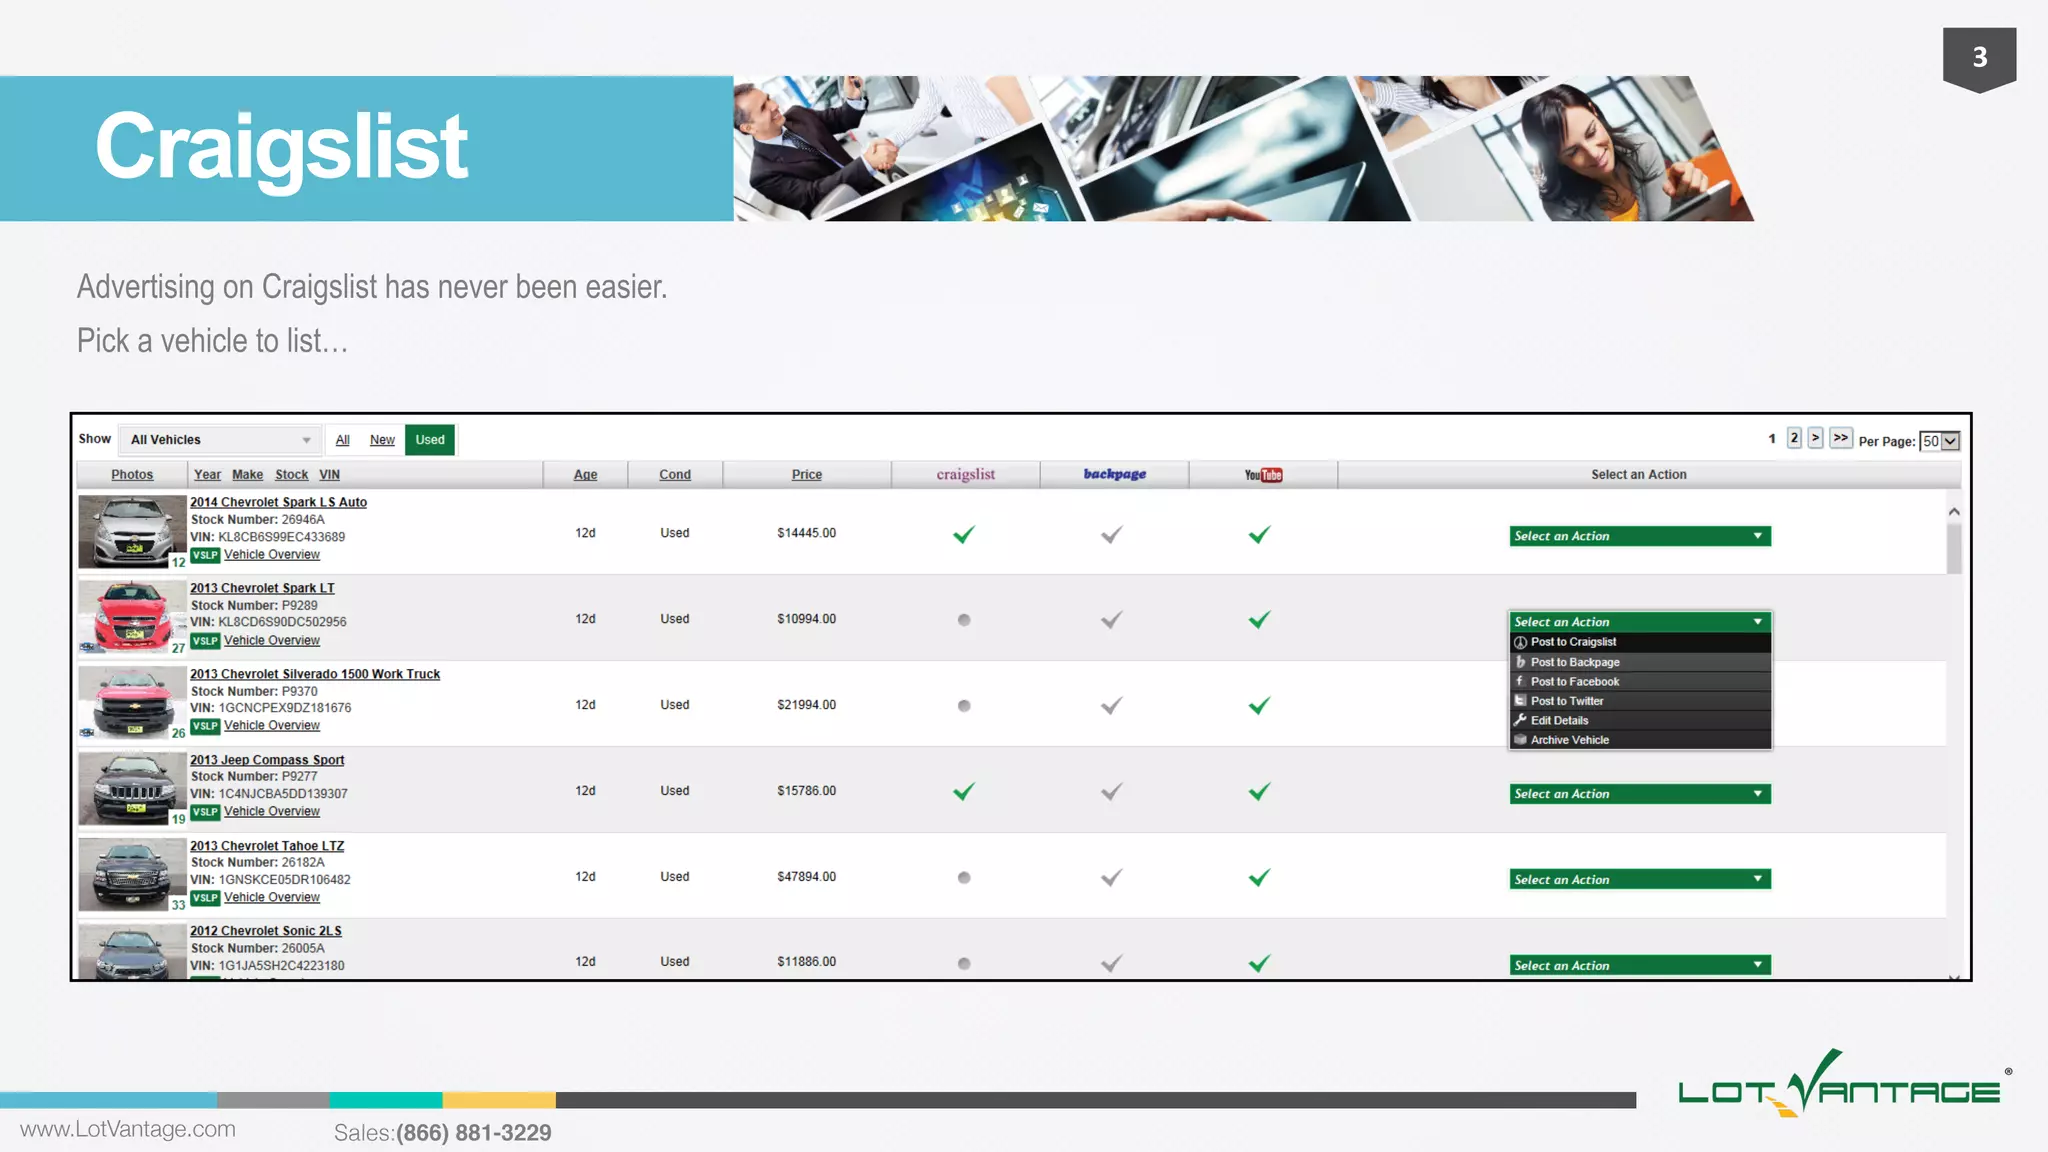This screenshot has width=2048, height=1152.
Task: Click the red Chevrolet Spark LT thumbnail
Action: [131, 617]
